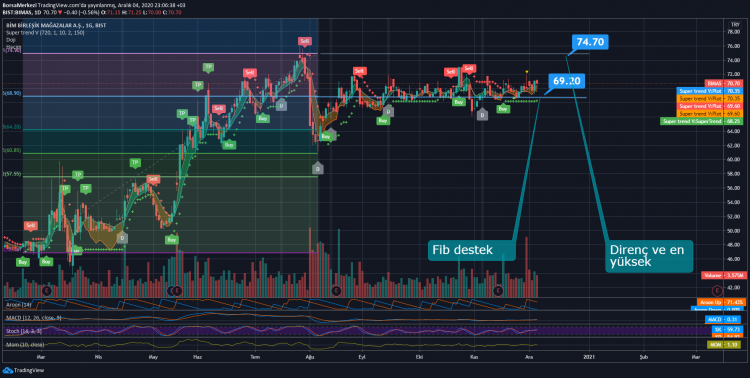Click the red BIMAS 70.70 price label
This screenshot has width=750, height=378.
point(724,83)
